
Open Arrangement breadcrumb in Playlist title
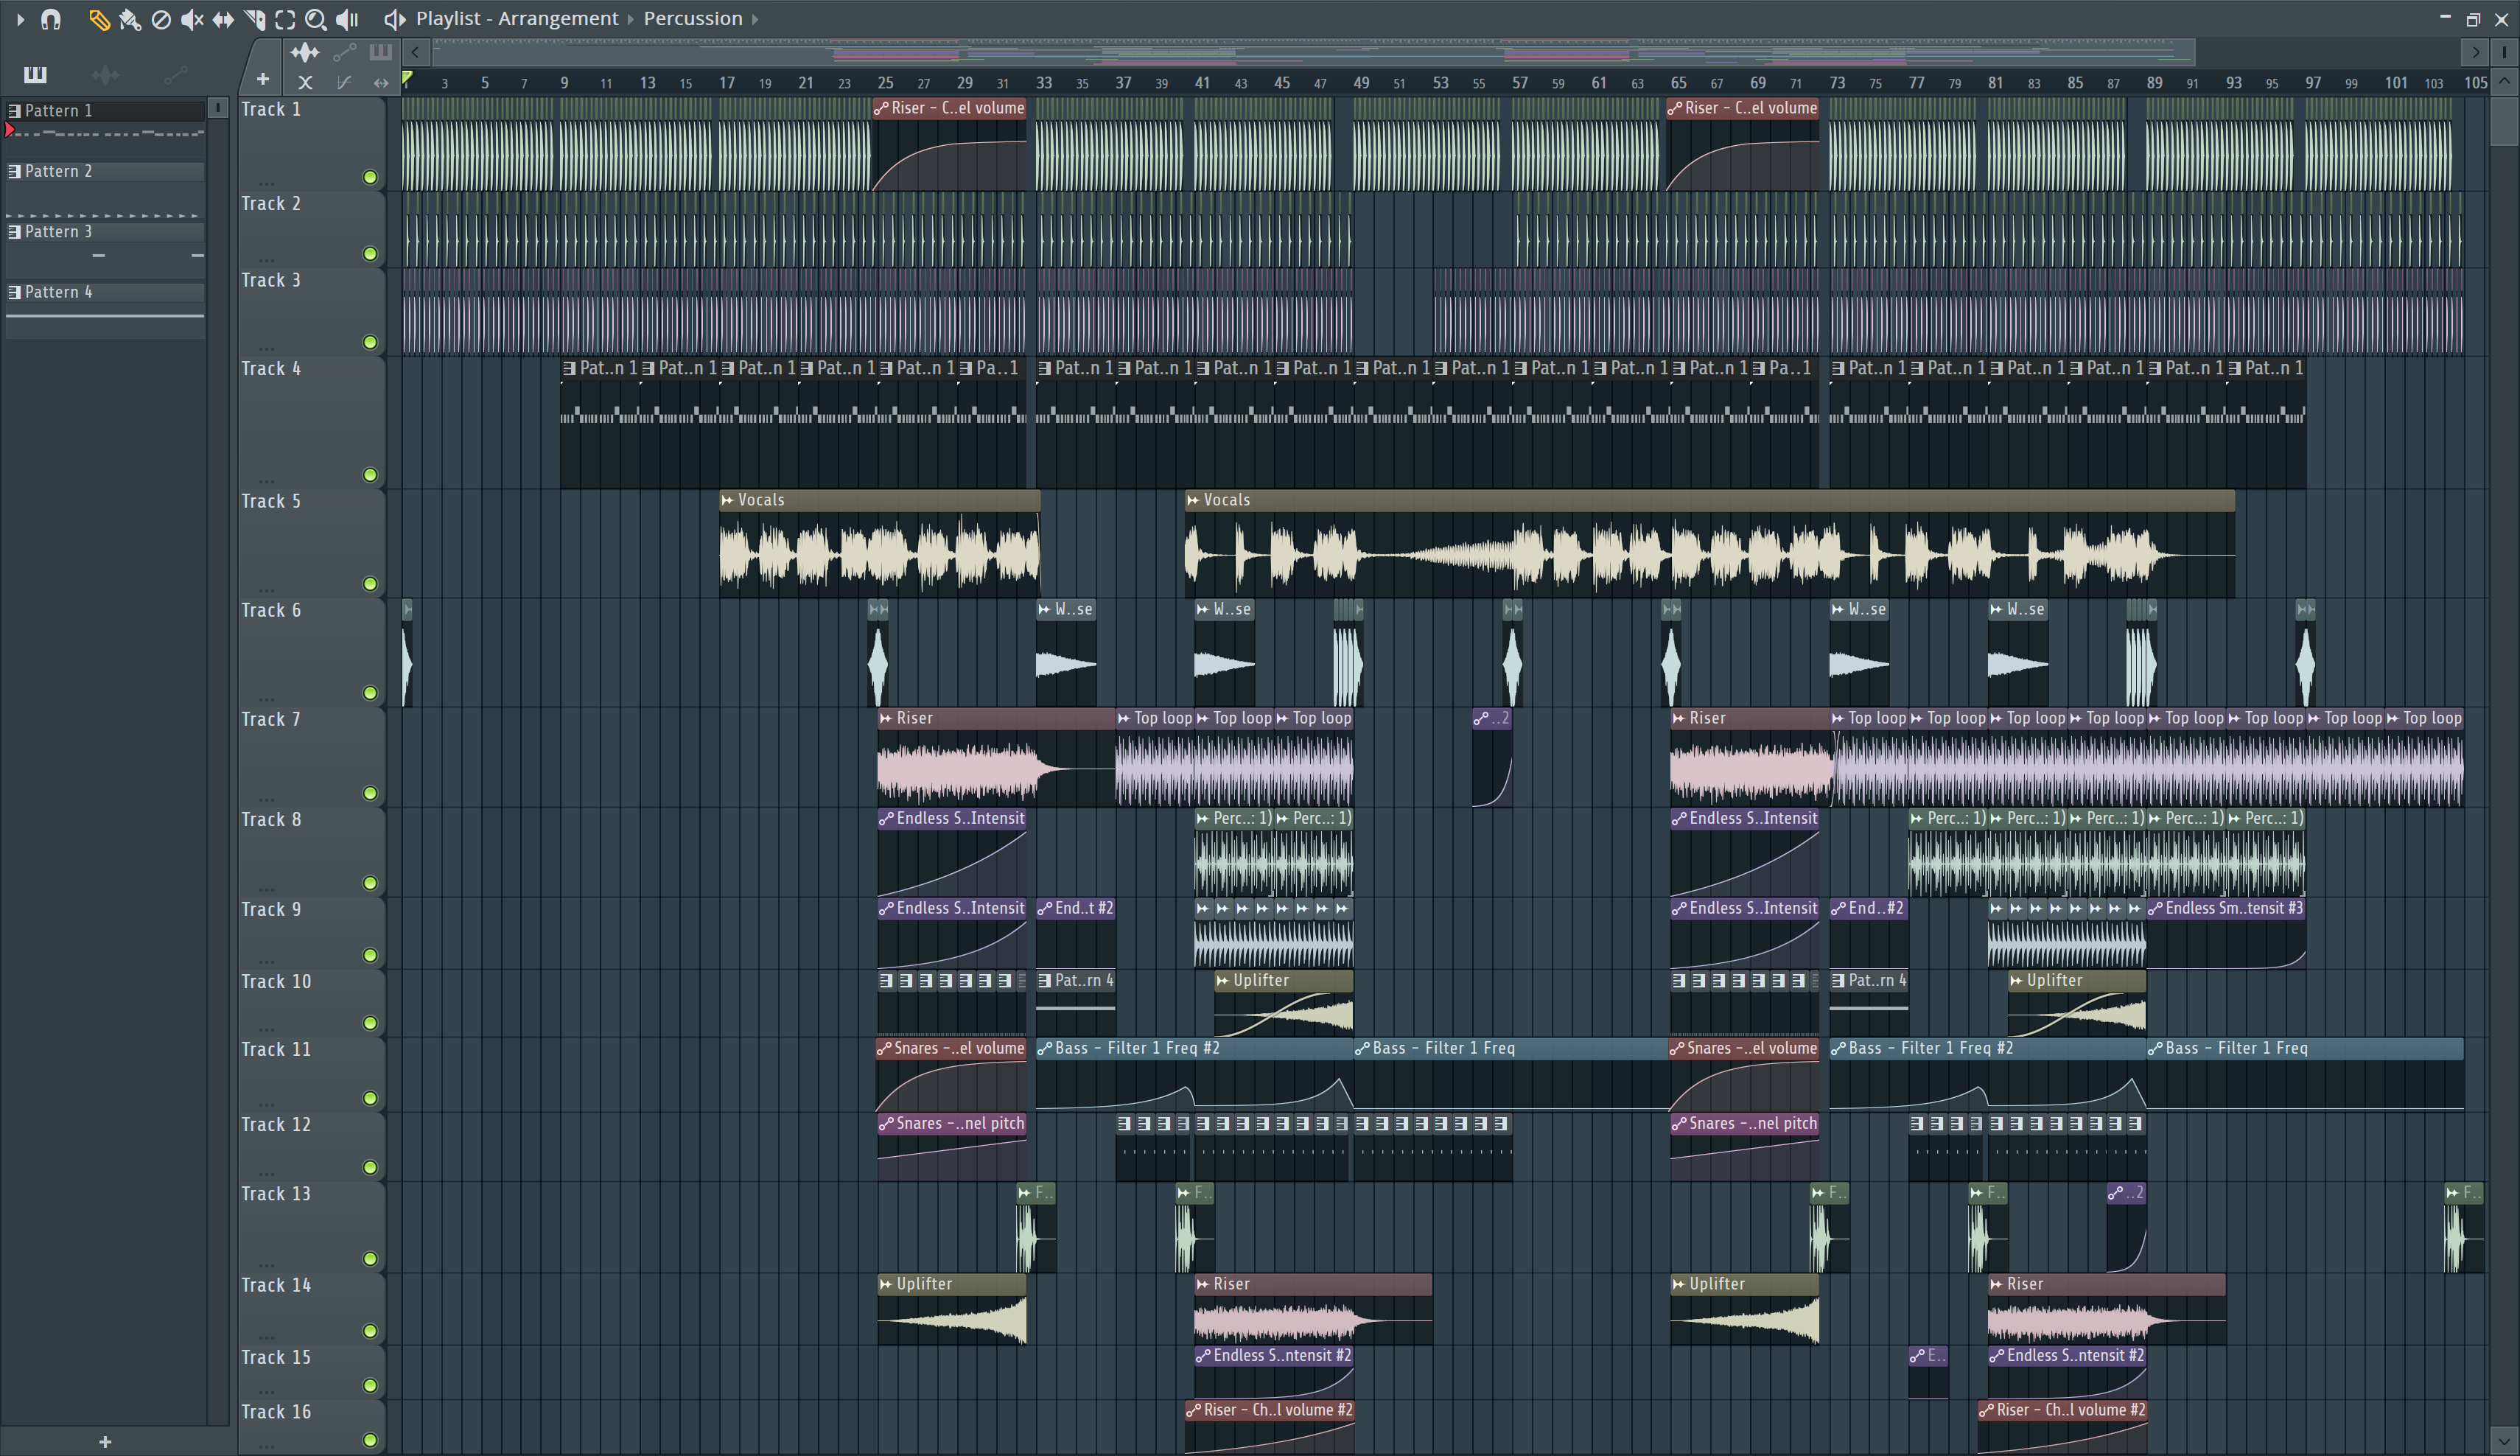pyautogui.click(x=558, y=19)
